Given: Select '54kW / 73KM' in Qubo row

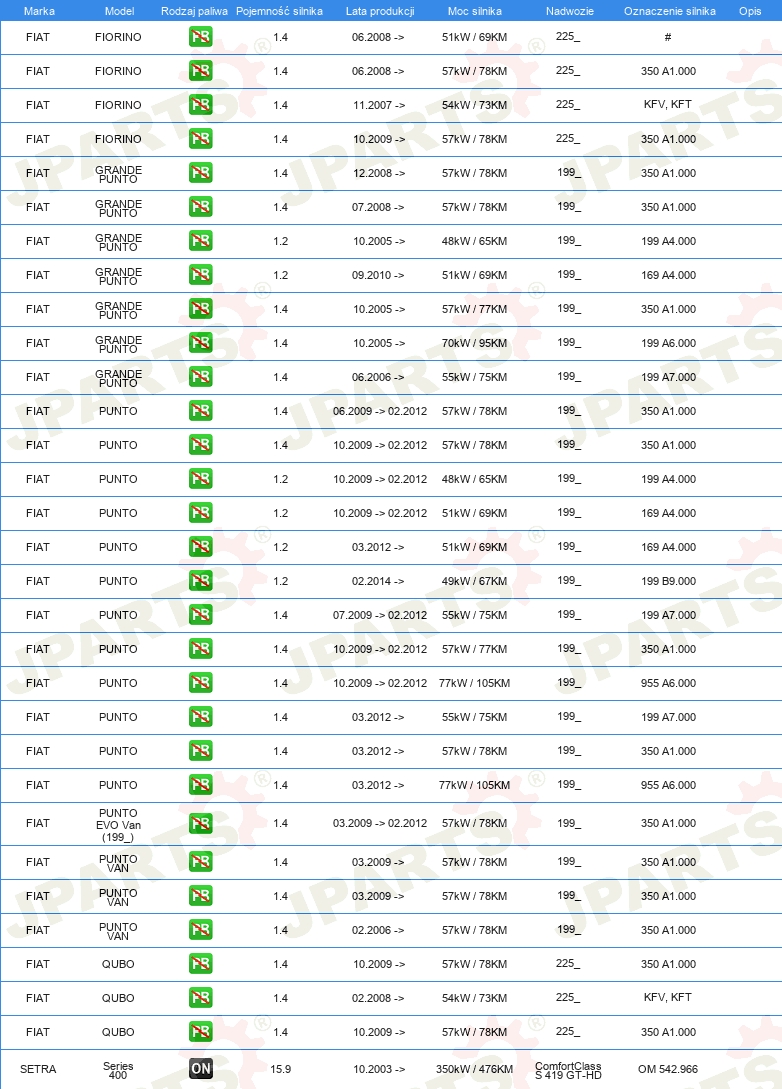Looking at the screenshot, I should (474, 998).
